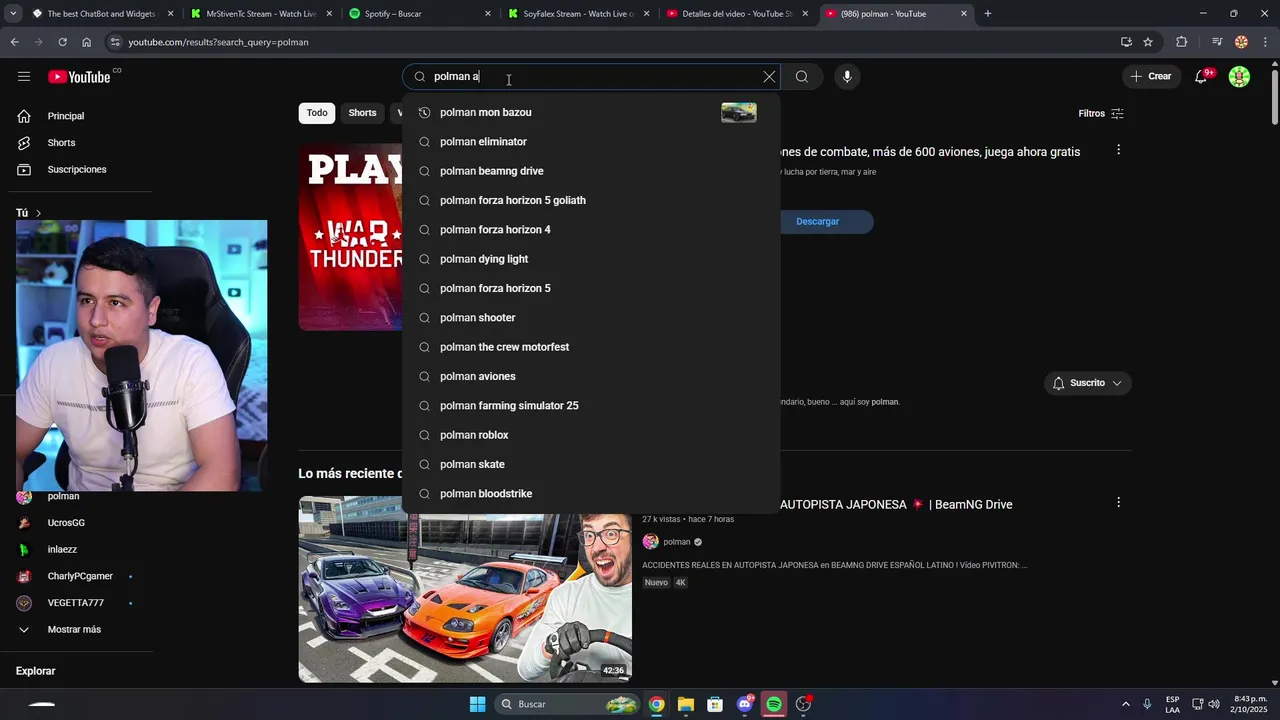Open the BeamNG video three-dot options
This screenshot has width=1280, height=720.
click(1118, 502)
